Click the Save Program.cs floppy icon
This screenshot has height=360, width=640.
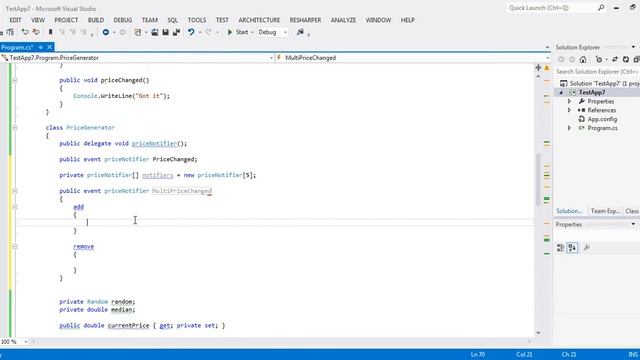(x=165, y=32)
